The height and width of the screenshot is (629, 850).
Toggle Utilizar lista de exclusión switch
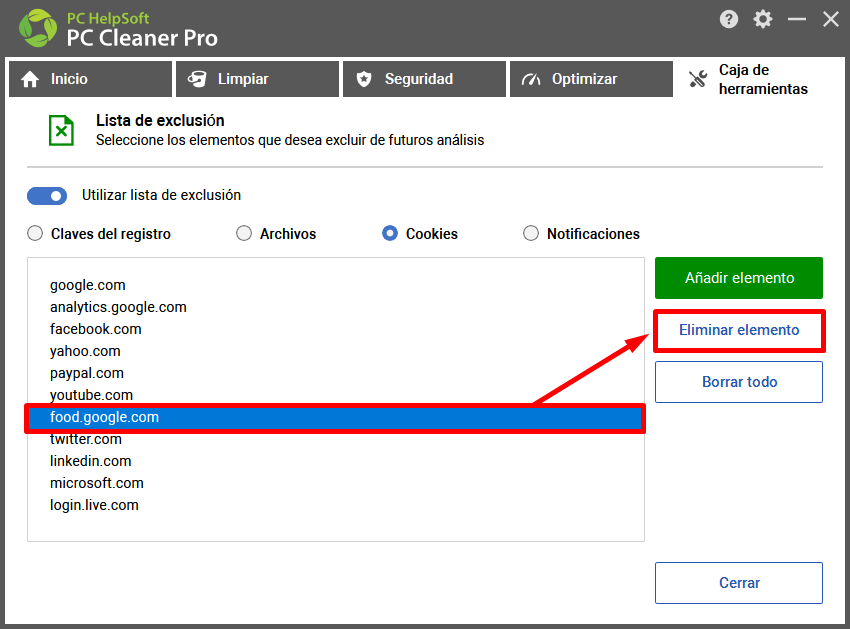47,196
